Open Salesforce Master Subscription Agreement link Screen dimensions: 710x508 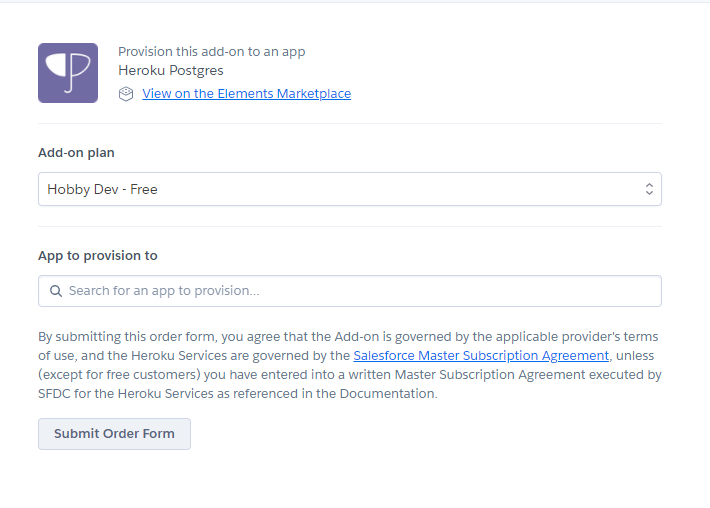click(x=481, y=355)
